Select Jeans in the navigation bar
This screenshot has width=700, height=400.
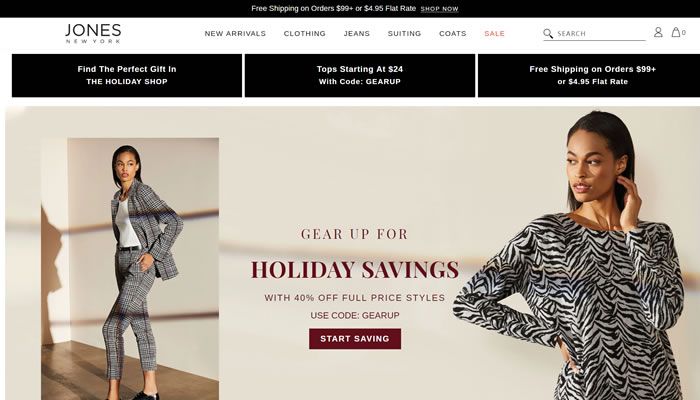(357, 33)
